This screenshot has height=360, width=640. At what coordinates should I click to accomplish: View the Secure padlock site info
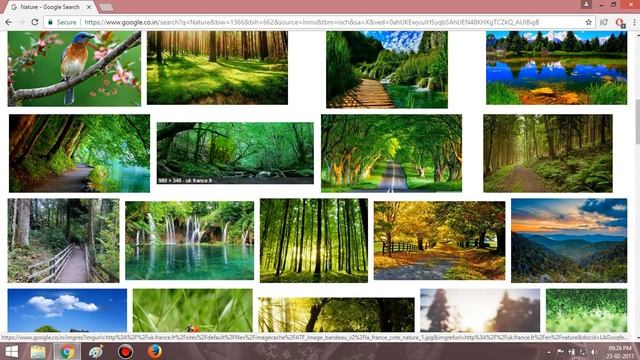point(62,22)
